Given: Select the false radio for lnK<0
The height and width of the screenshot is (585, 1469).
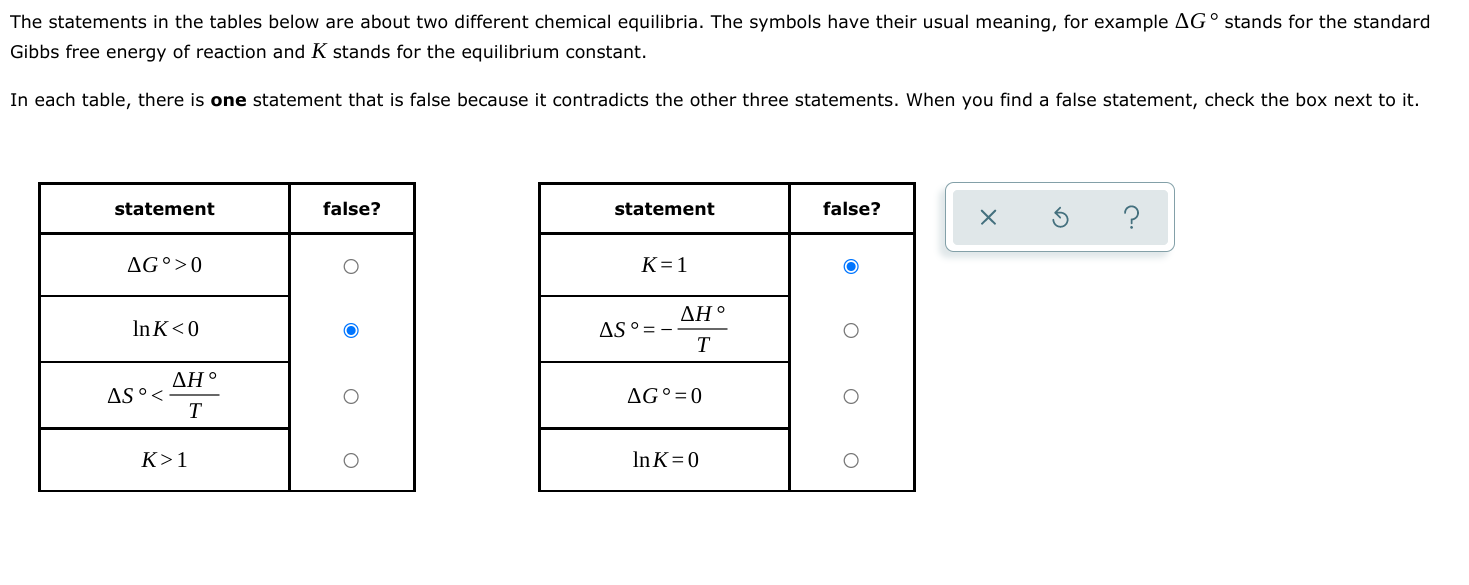Looking at the screenshot, I should click(x=350, y=330).
